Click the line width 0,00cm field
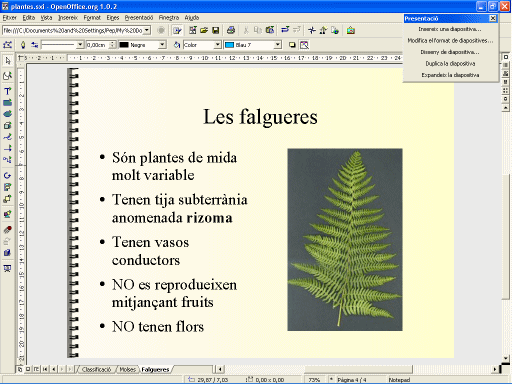 point(98,45)
